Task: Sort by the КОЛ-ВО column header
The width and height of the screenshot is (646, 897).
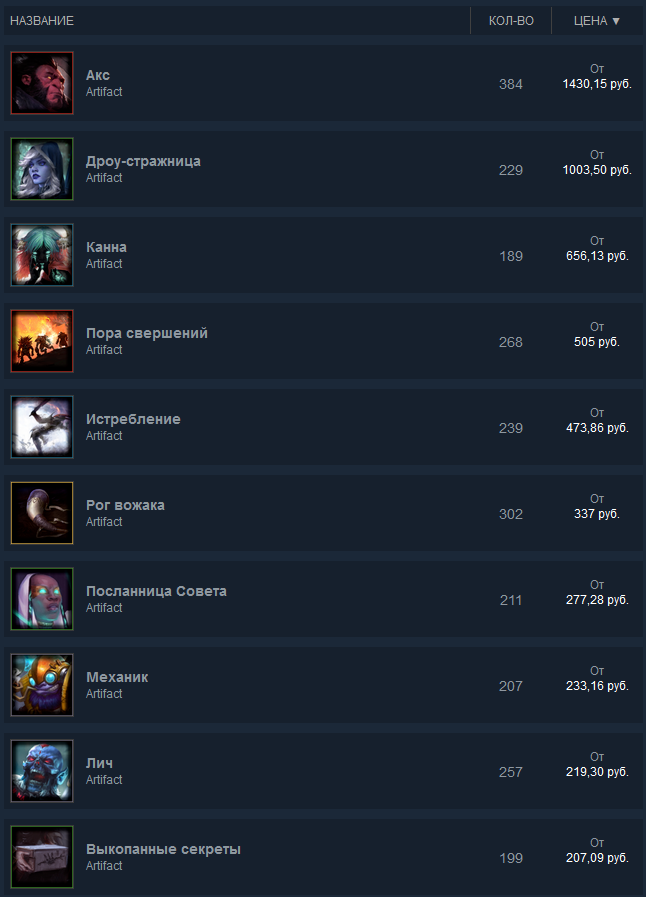Action: [x=511, y=21]
